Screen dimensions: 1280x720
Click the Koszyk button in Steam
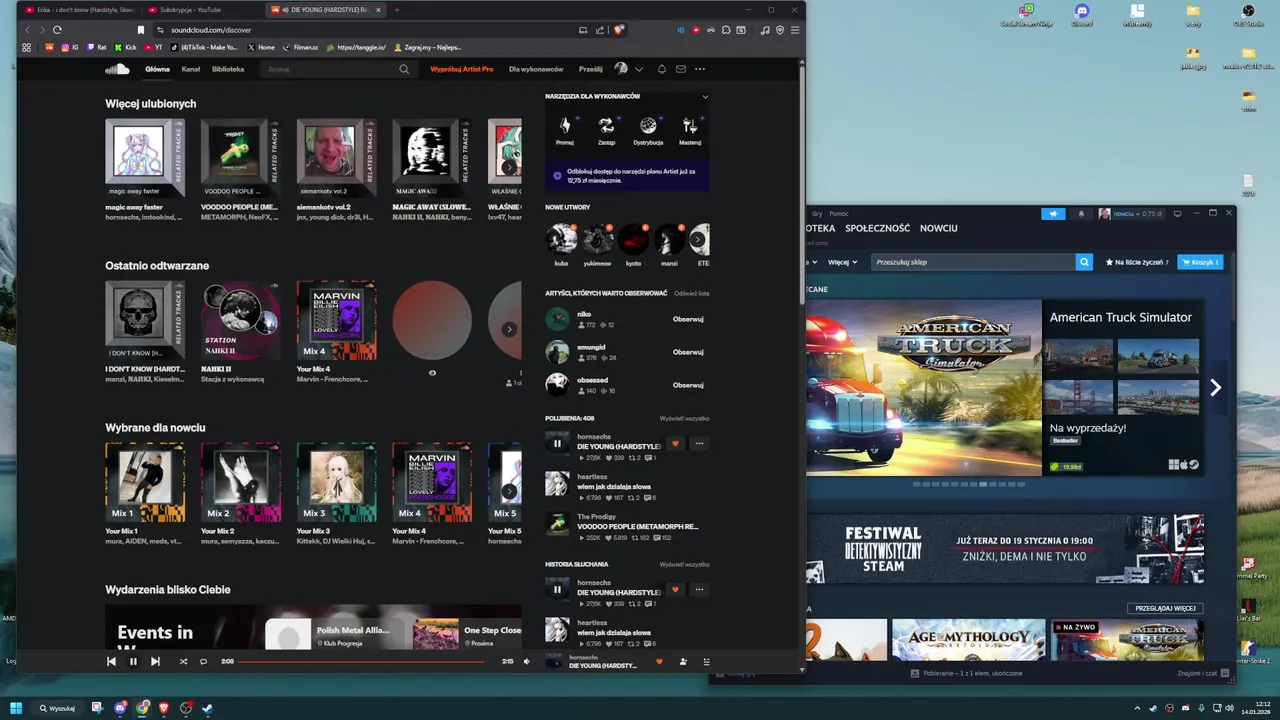(1200, 262)
